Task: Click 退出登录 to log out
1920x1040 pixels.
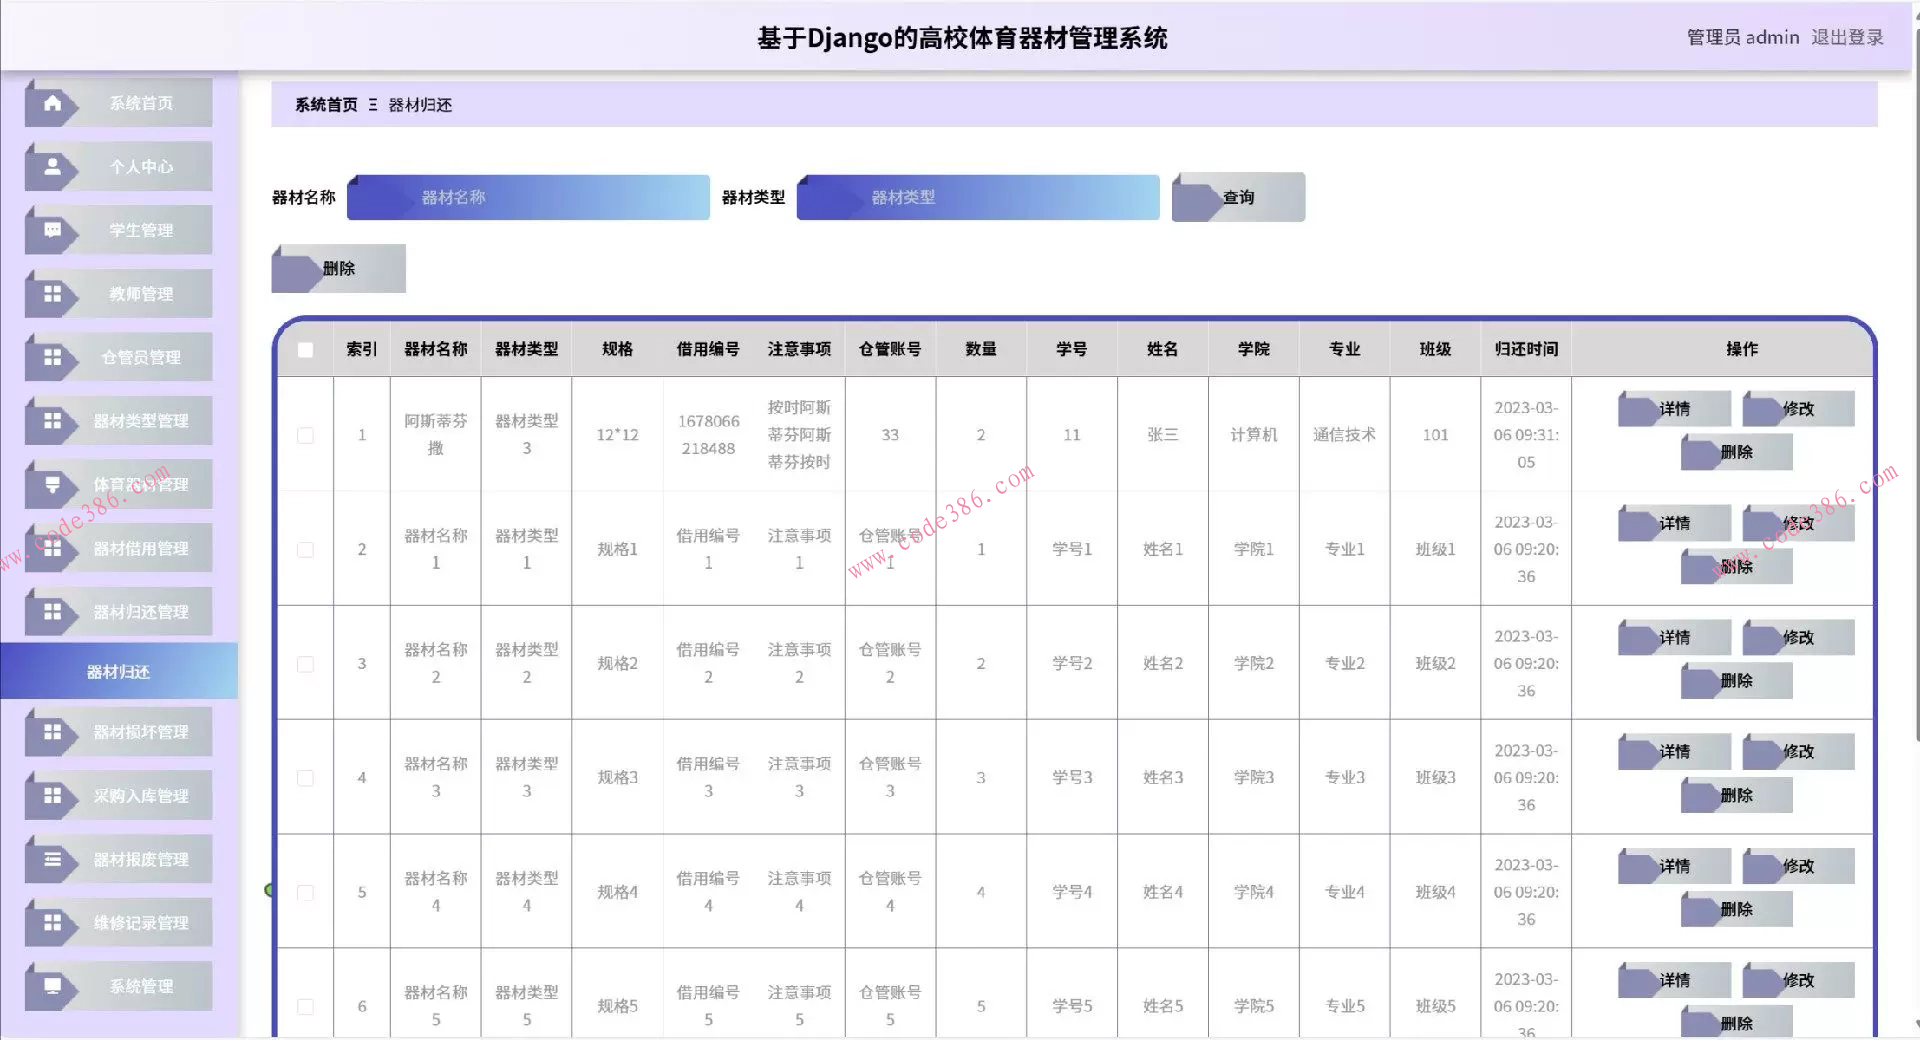Action: [x=1847, y=37]
